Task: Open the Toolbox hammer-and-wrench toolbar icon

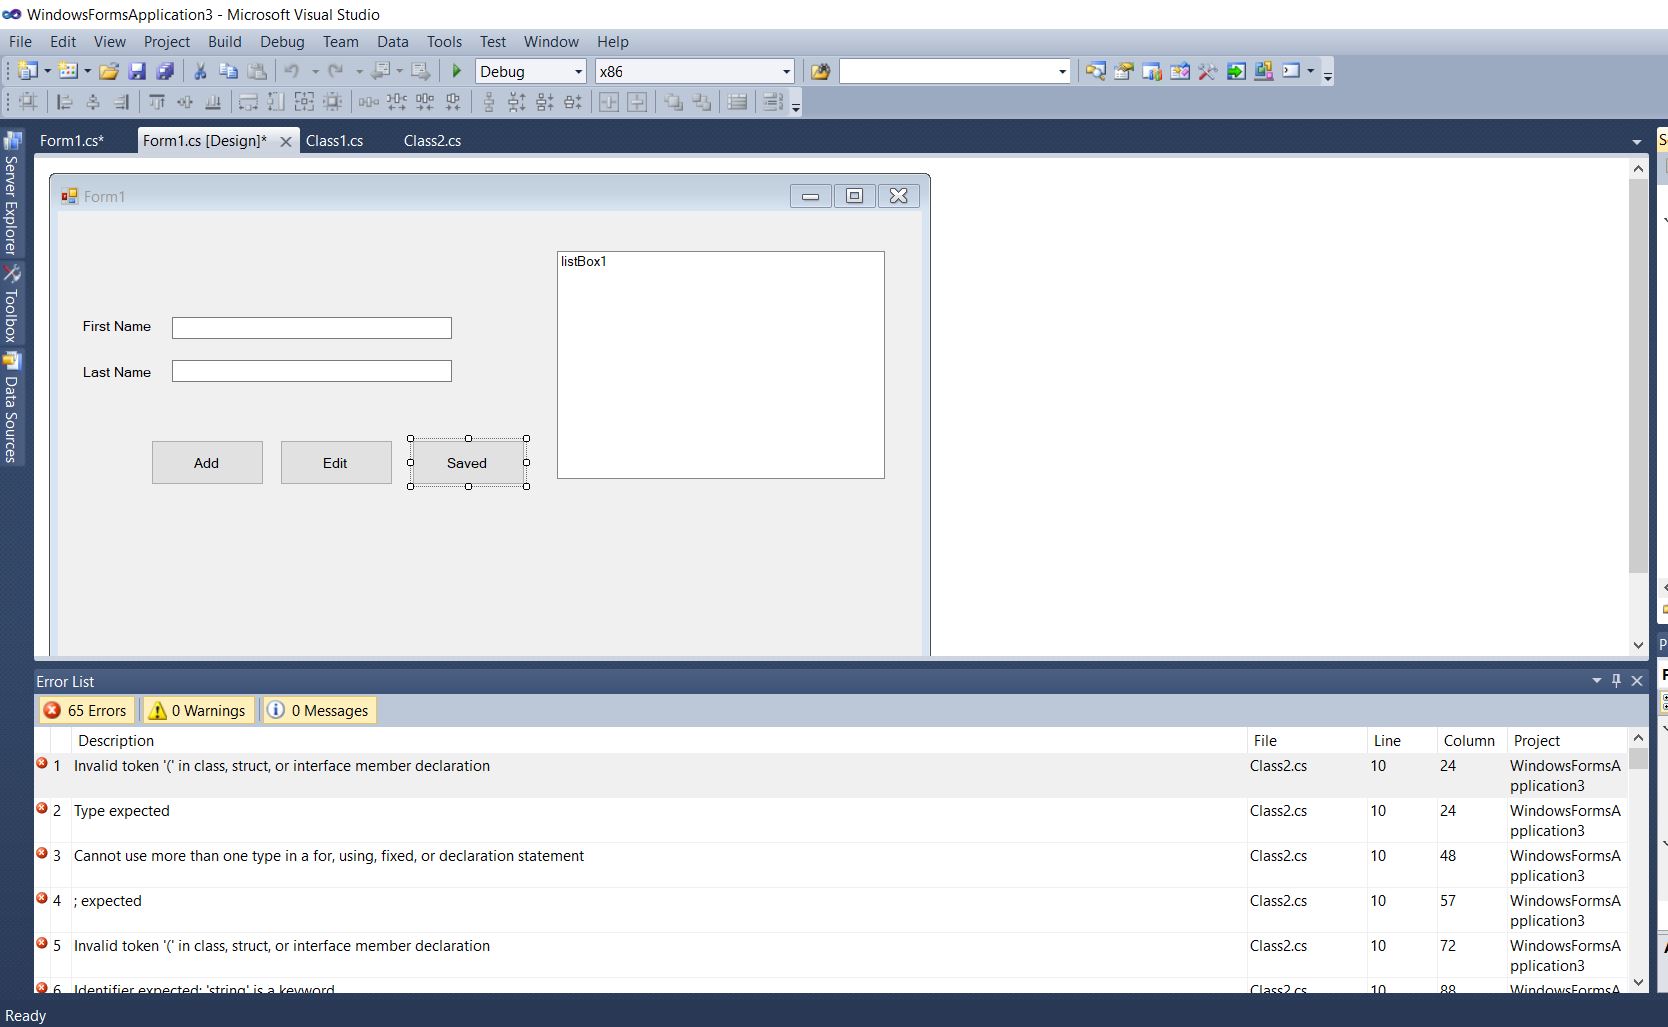Action: tap(1208, 71)
